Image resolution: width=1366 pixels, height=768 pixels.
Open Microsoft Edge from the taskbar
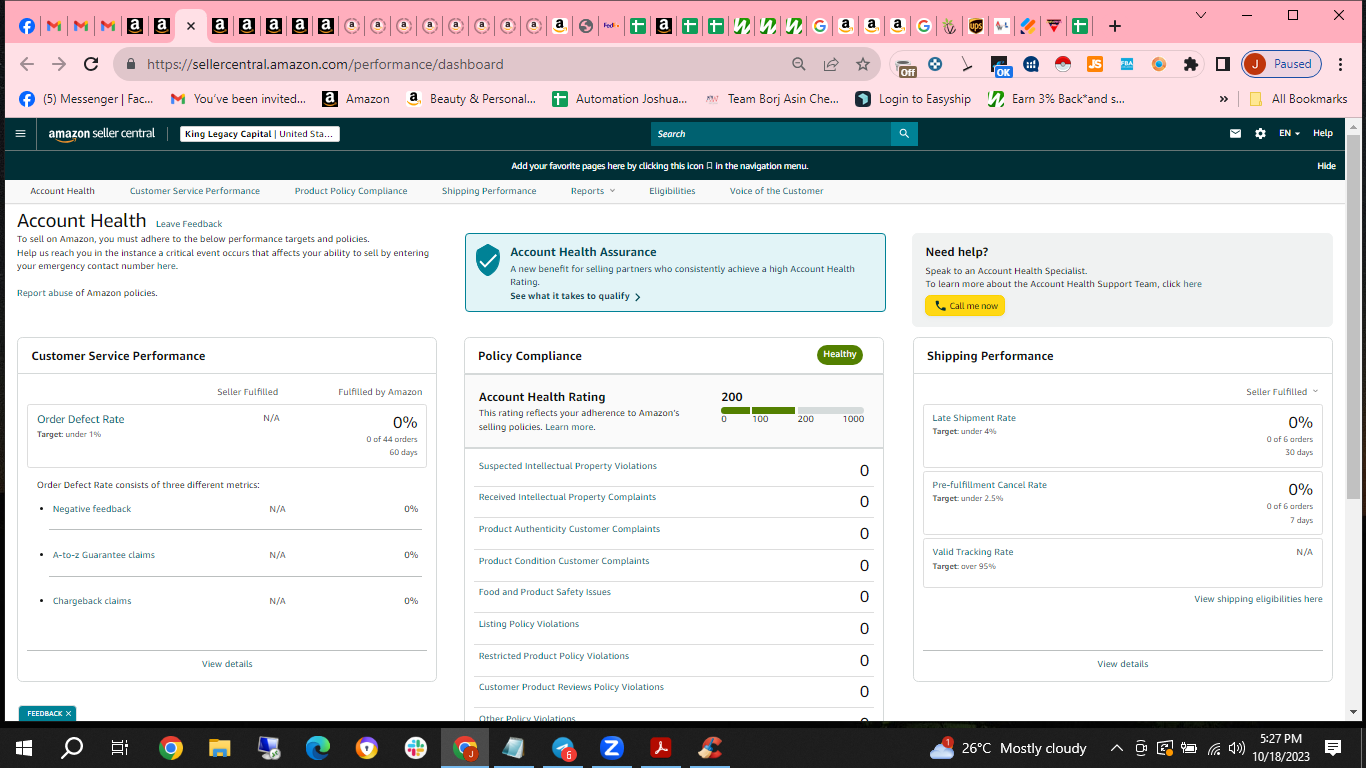[318, 747]
